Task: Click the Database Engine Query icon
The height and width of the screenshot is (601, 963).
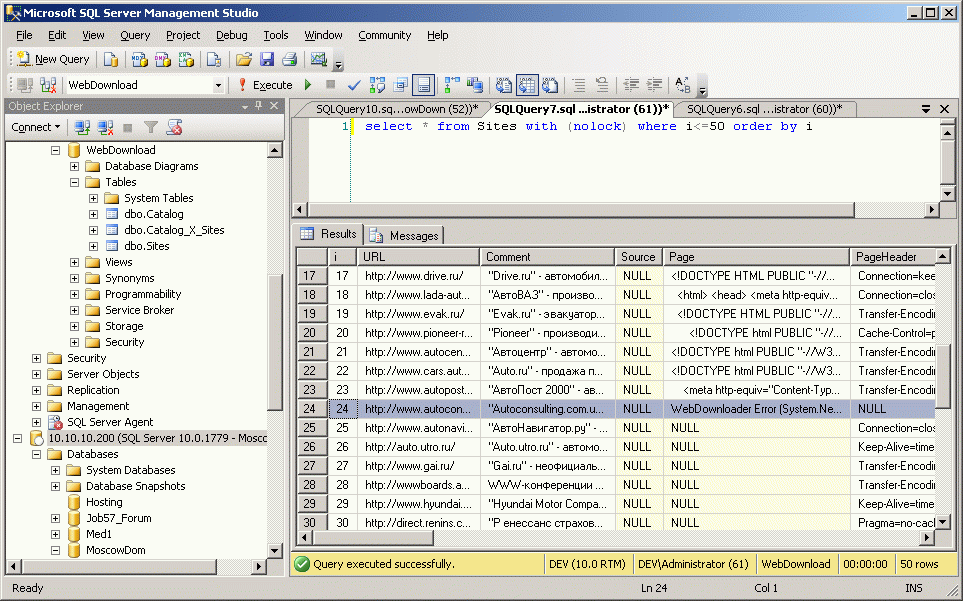Action: pyautogui.click(x=111, y=59)
